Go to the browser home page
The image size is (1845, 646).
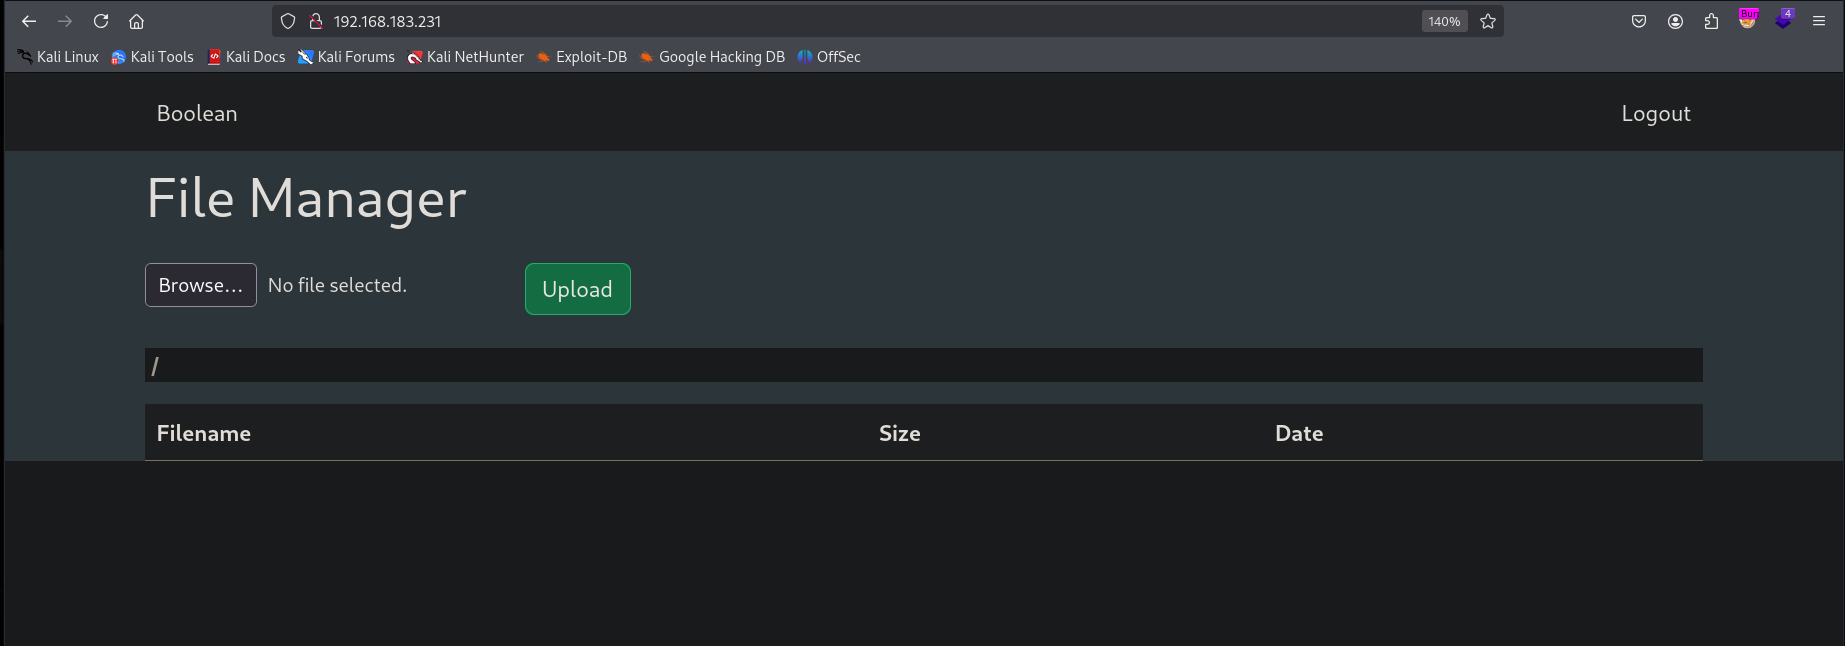pos(137,21)
